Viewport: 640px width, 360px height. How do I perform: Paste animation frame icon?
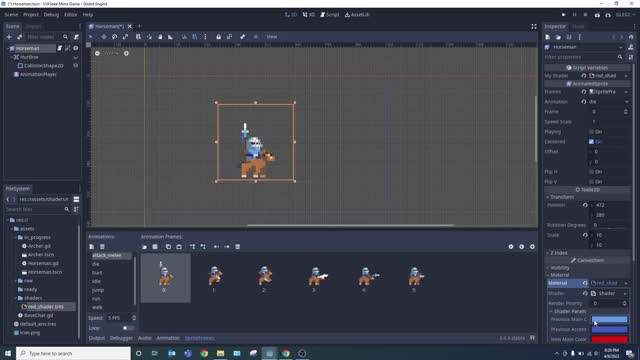pyautogui.click(x=179, y=247)
